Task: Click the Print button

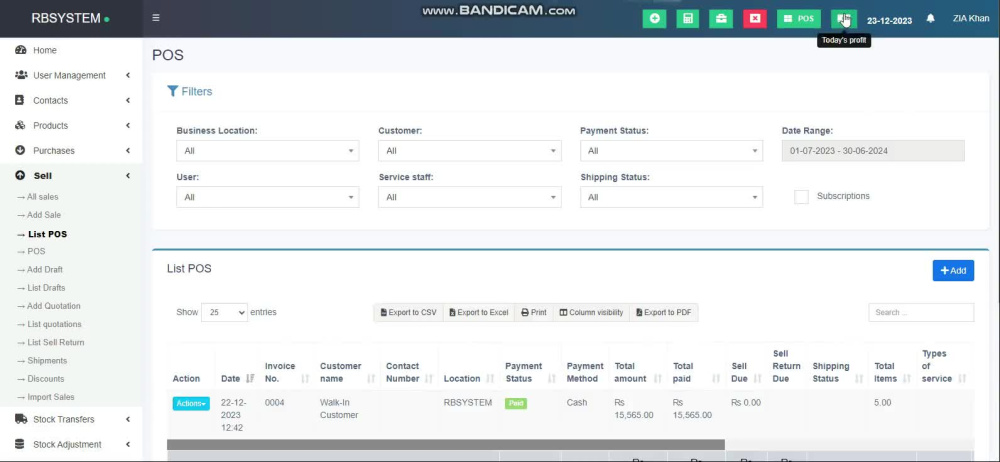Action: point(534,313)
